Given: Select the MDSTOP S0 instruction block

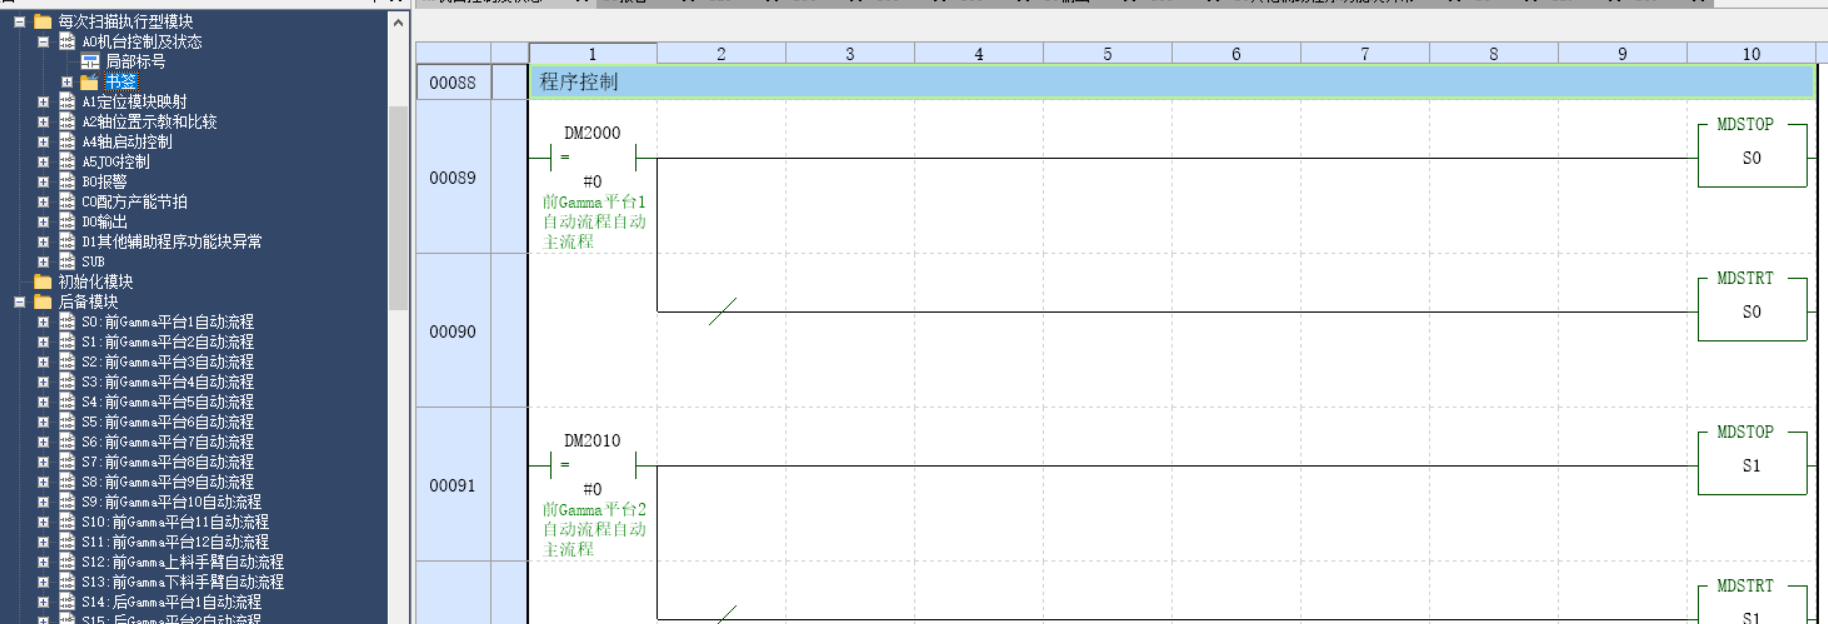Looking at the screenshot, I should [x=1751, y=156].
